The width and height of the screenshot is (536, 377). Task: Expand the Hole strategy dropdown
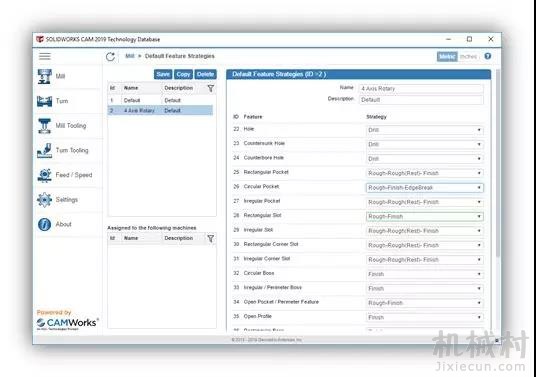pos(425,130)
